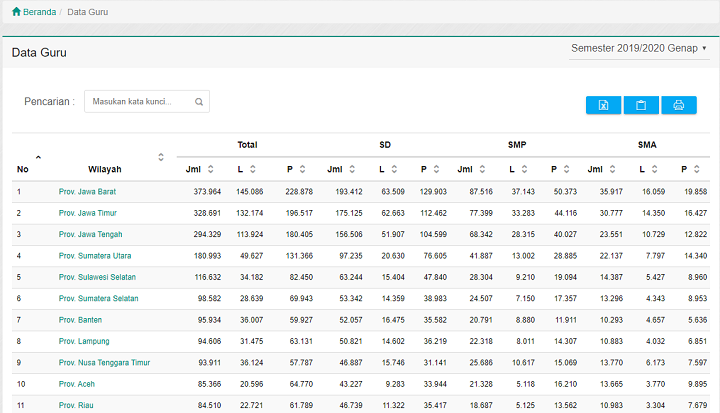720x413 pixels.
Task: Select Aceh SD male value 9.283
Action: click(x=395, y=384)
